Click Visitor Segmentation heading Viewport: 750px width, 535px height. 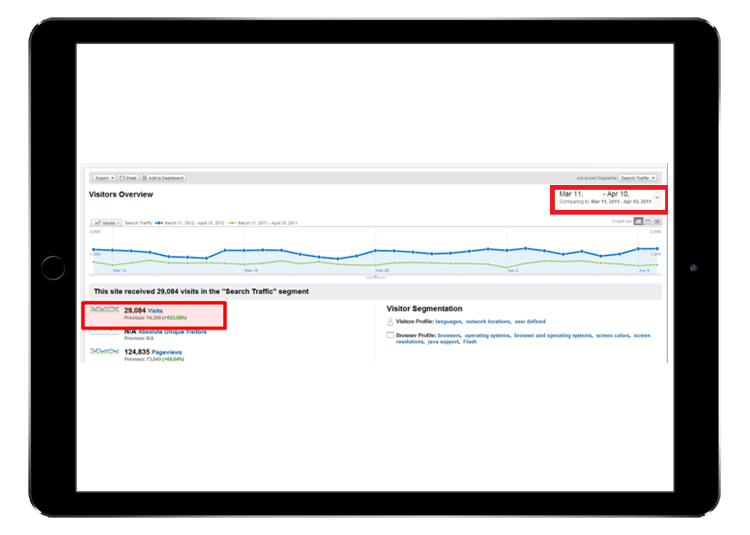[x=424, y=309]
